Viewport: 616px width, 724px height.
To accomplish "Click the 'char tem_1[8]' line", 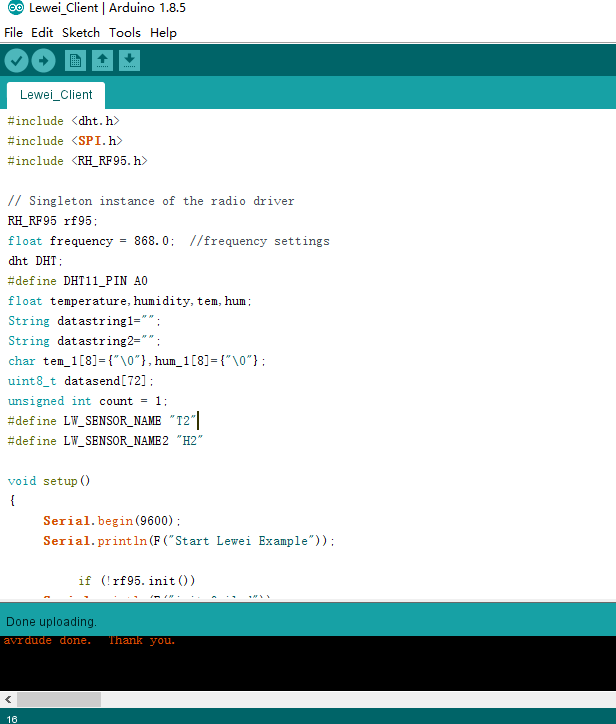I will tap(137, 361).
